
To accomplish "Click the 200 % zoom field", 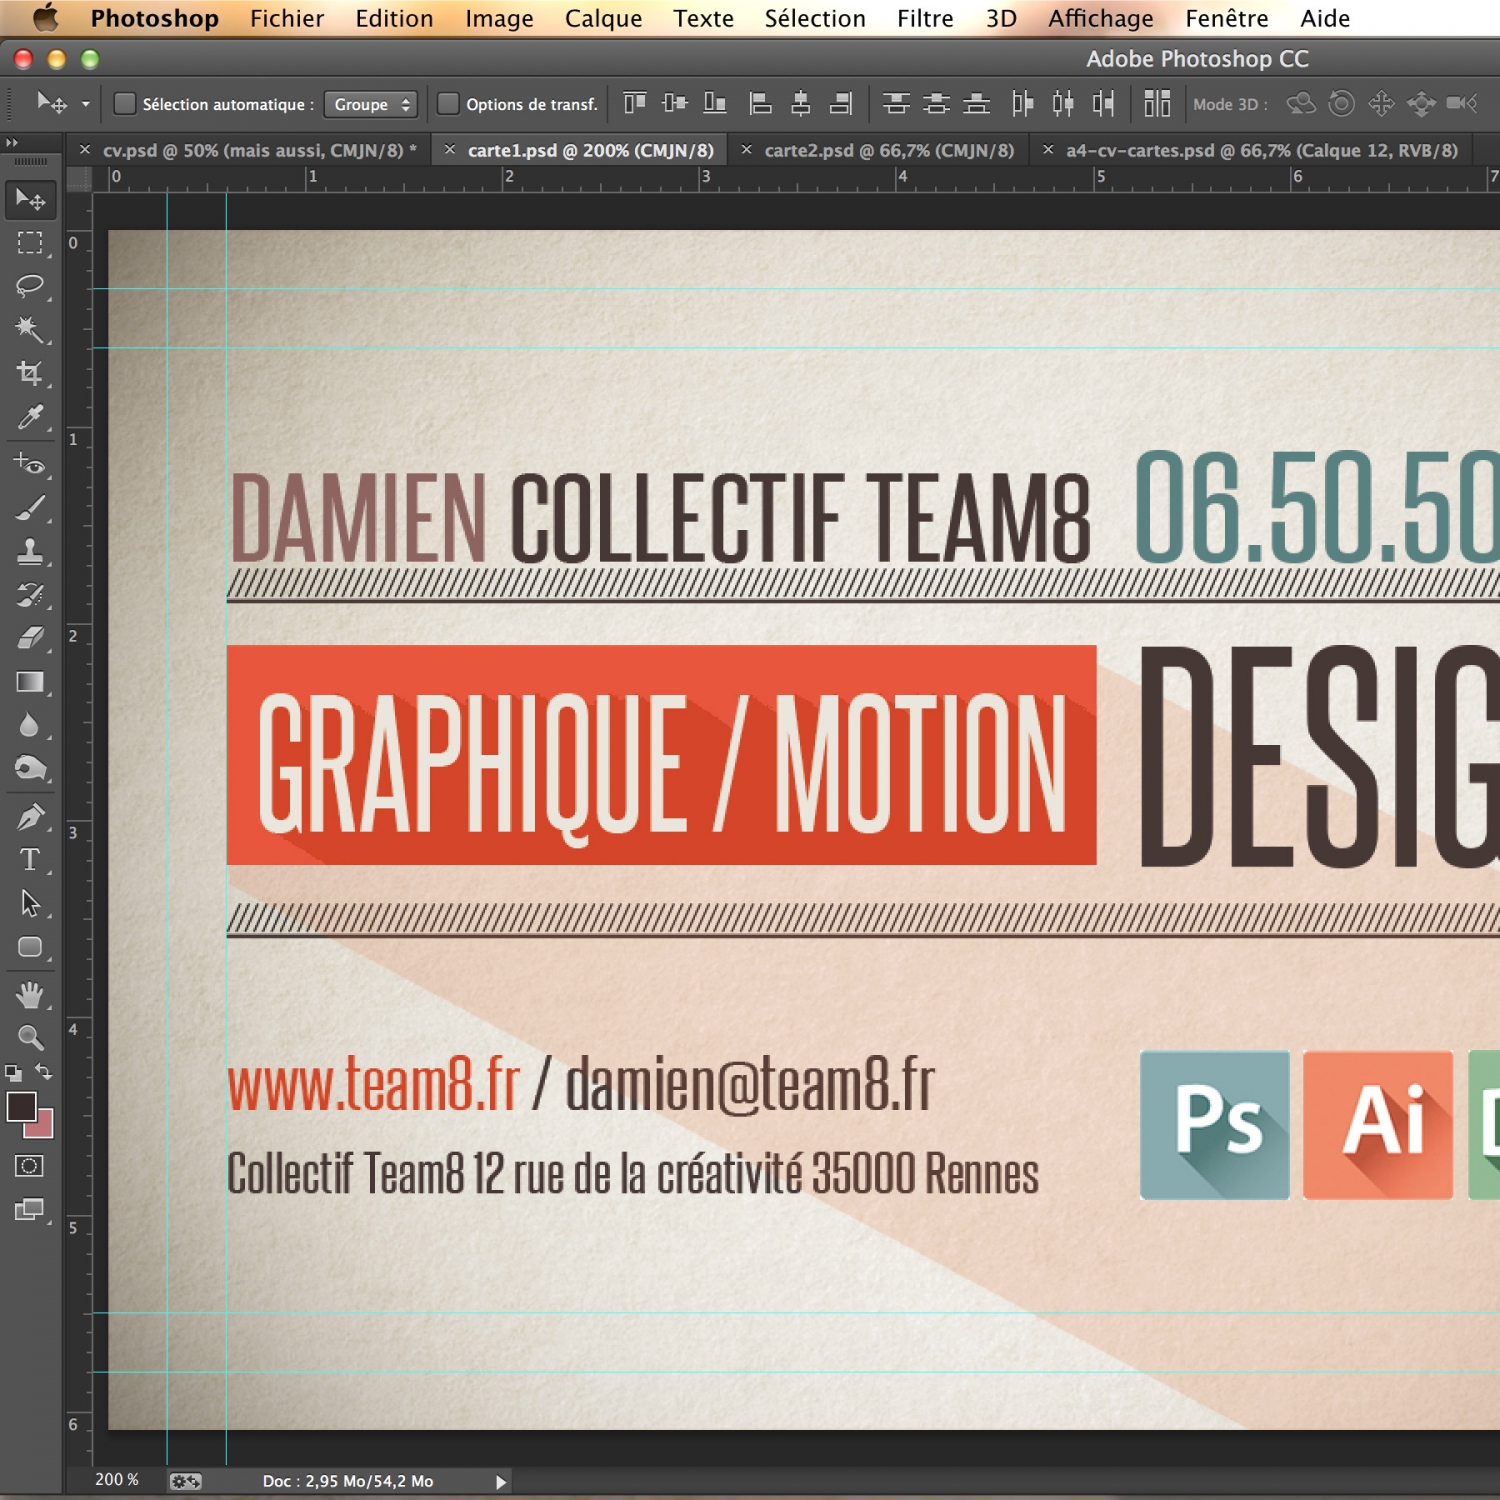I will (x=116, y=1480).
